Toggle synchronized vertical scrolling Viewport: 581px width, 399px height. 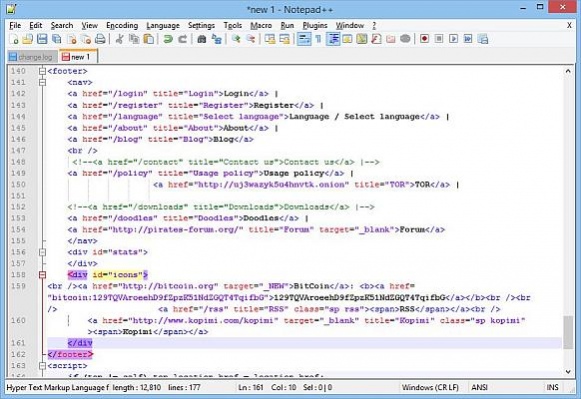[270, 39]
